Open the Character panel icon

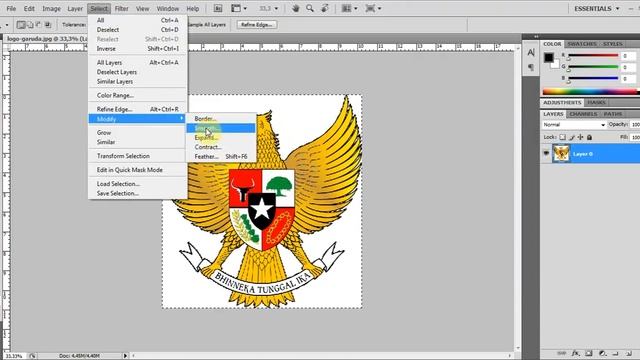click(x=531, y=53)
